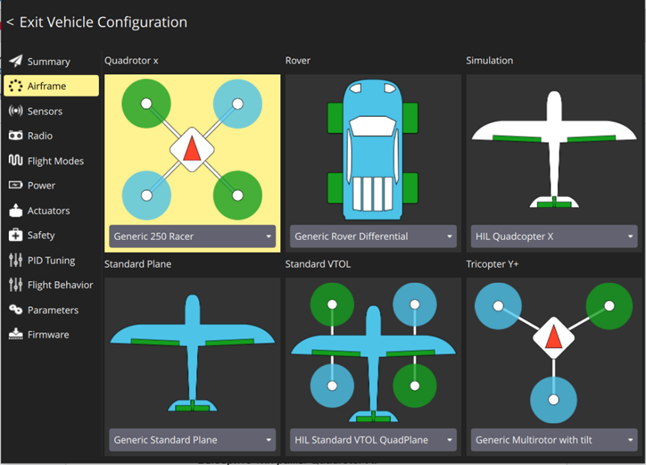
Task: Click the Tricopter Y+ group heading
Action: tap(492, 264)
